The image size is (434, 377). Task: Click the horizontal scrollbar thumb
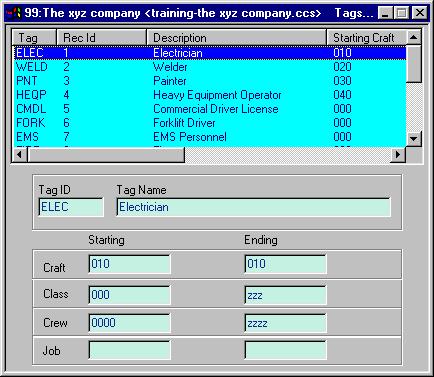[106, 155]
